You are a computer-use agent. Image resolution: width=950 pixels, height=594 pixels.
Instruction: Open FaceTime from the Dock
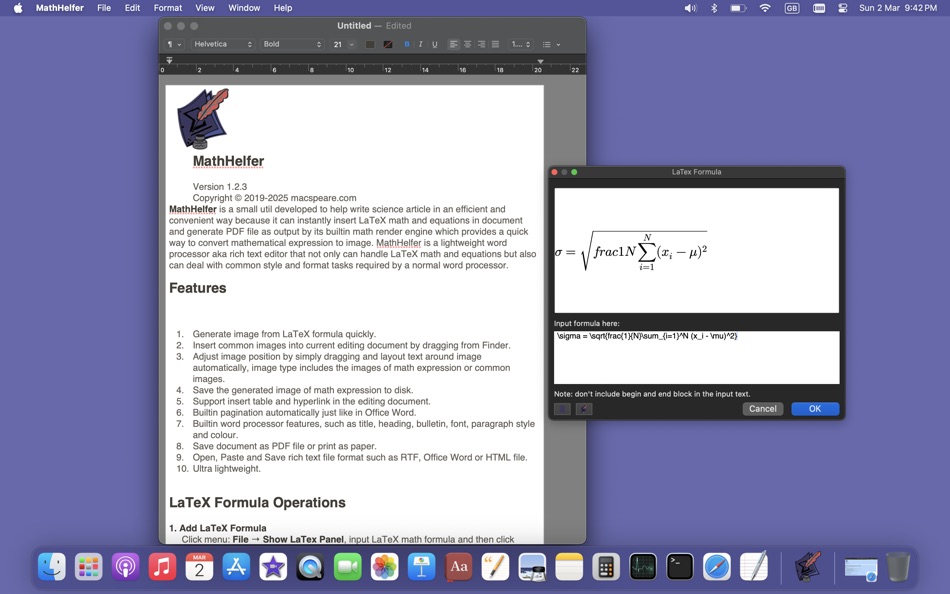pyautogui.click(x=347, y=567)
